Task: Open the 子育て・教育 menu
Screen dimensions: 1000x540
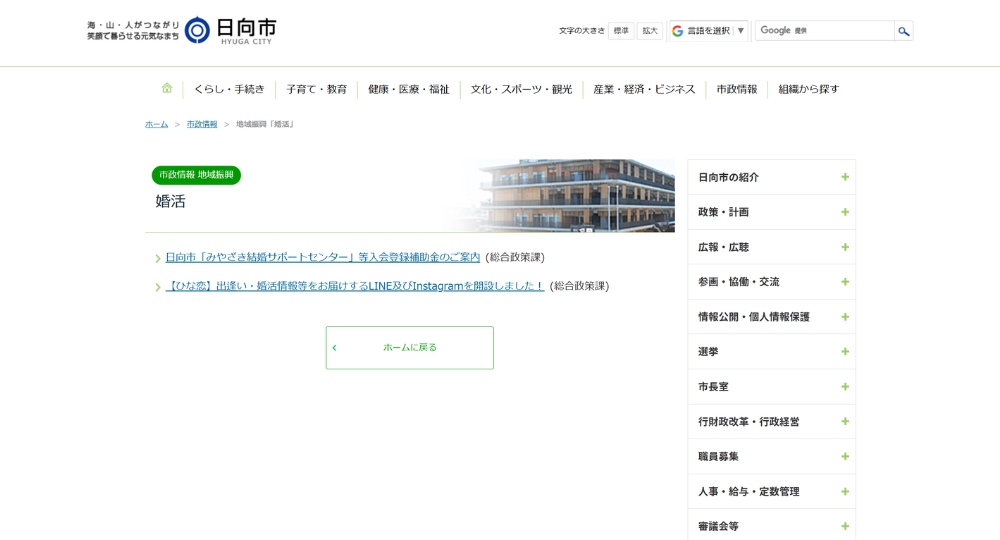Action: 316,89
